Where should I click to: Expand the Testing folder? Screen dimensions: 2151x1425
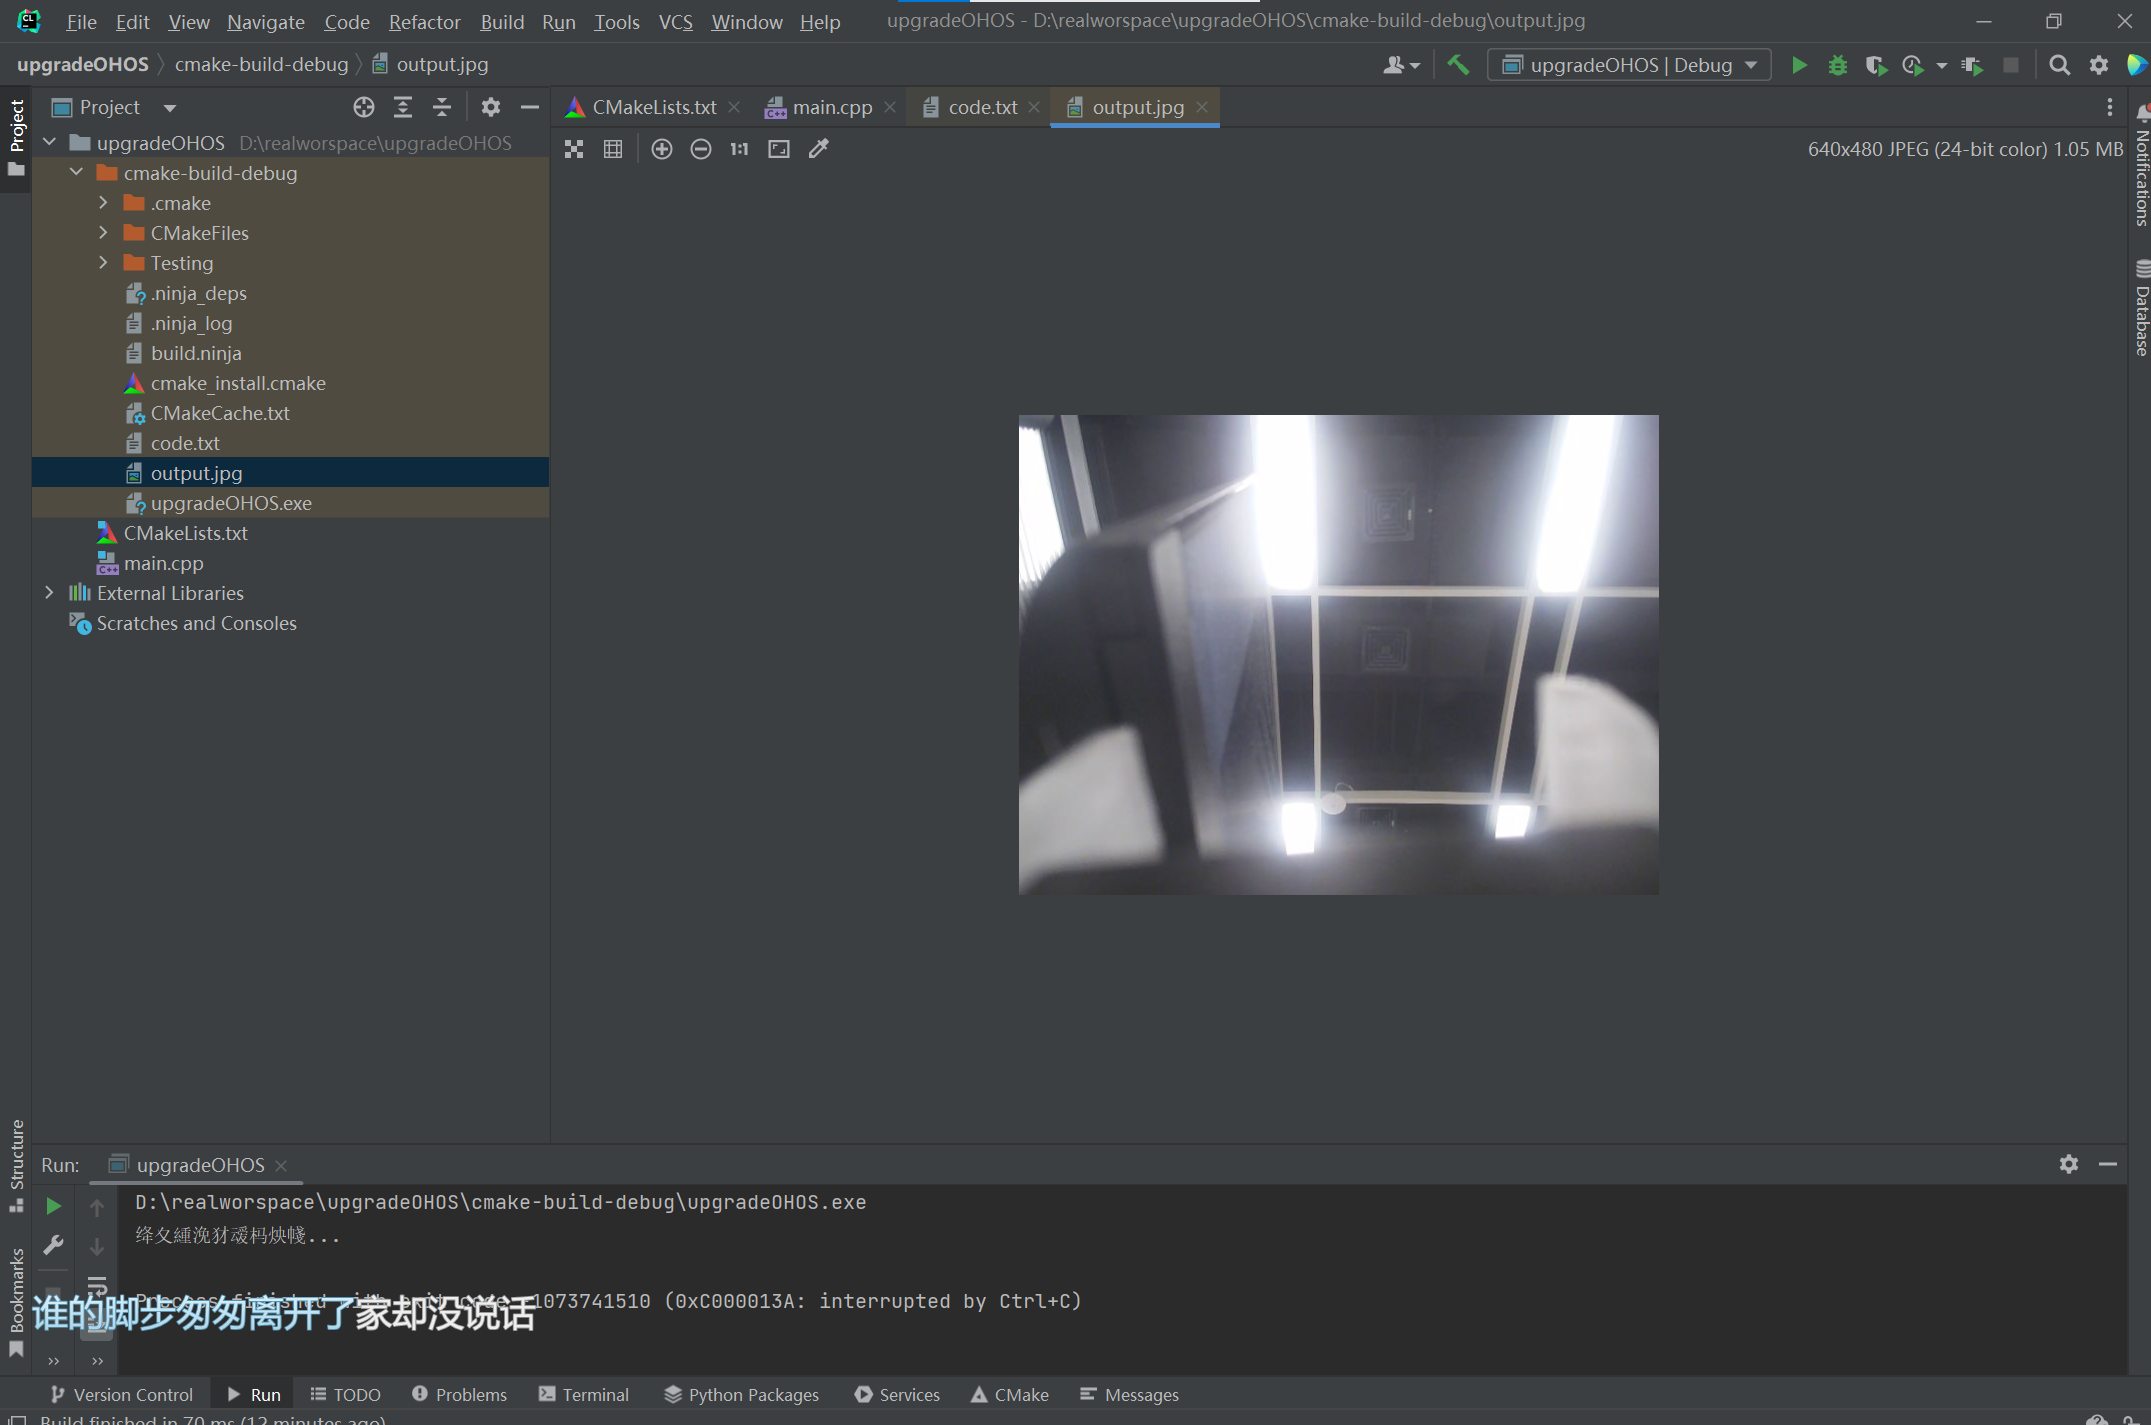pos(103,263)
